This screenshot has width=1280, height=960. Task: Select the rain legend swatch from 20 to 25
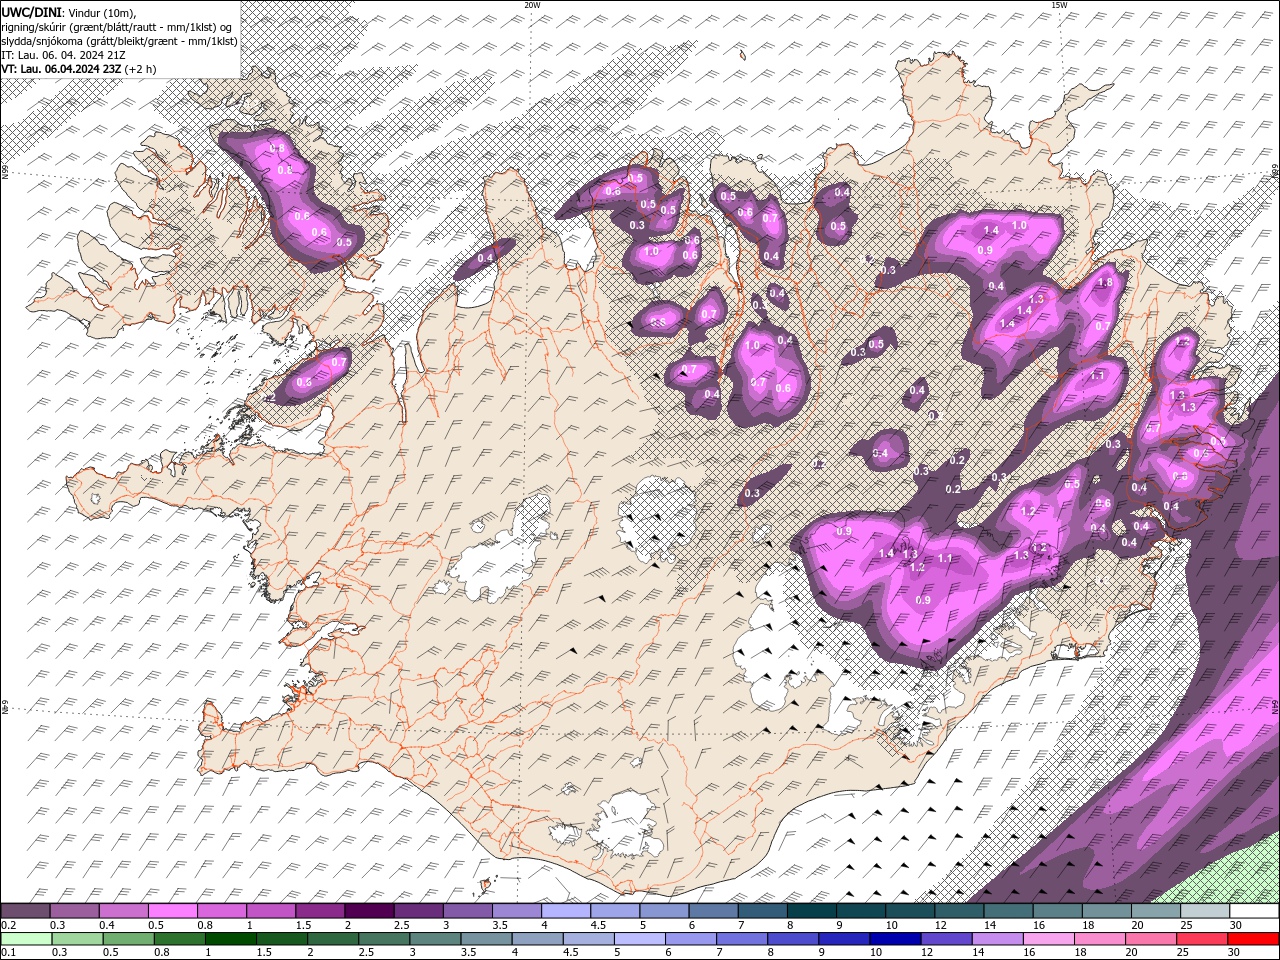click(1150, 938)
